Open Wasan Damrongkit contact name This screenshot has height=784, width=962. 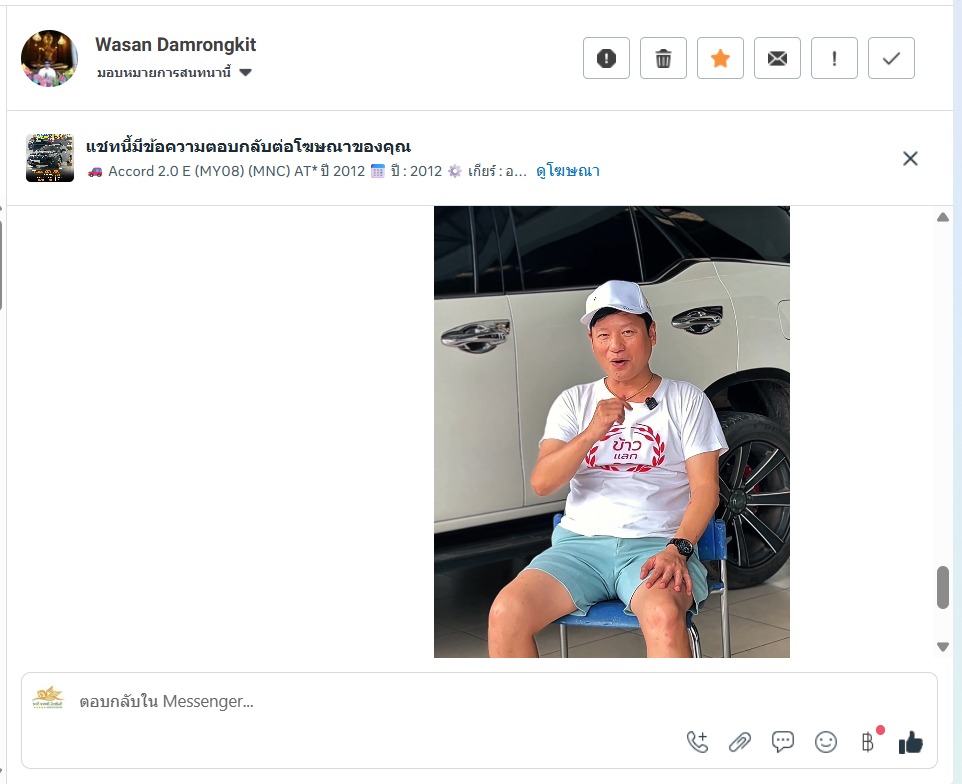[175, 45]
